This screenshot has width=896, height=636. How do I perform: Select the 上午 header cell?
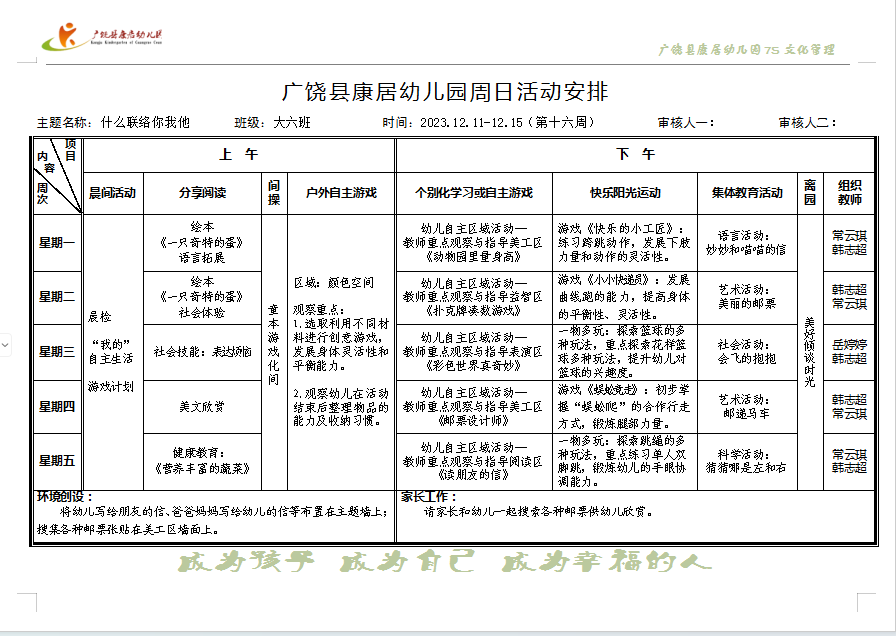click(x=239, y=154)
